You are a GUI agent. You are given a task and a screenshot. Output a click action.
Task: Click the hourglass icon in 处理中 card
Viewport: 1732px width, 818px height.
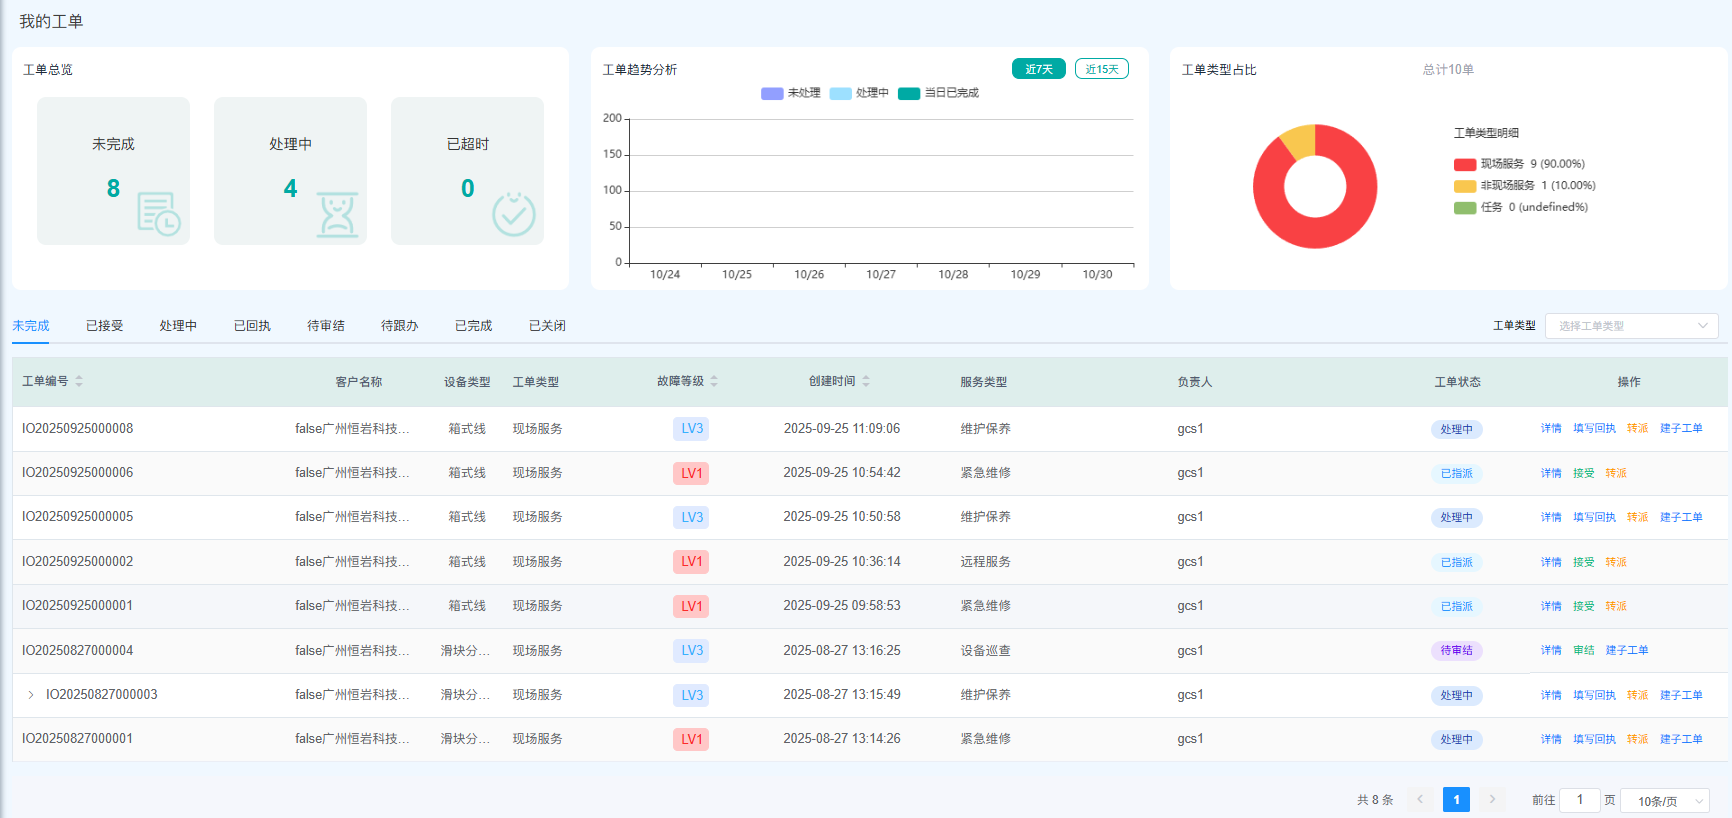[337, 214]
